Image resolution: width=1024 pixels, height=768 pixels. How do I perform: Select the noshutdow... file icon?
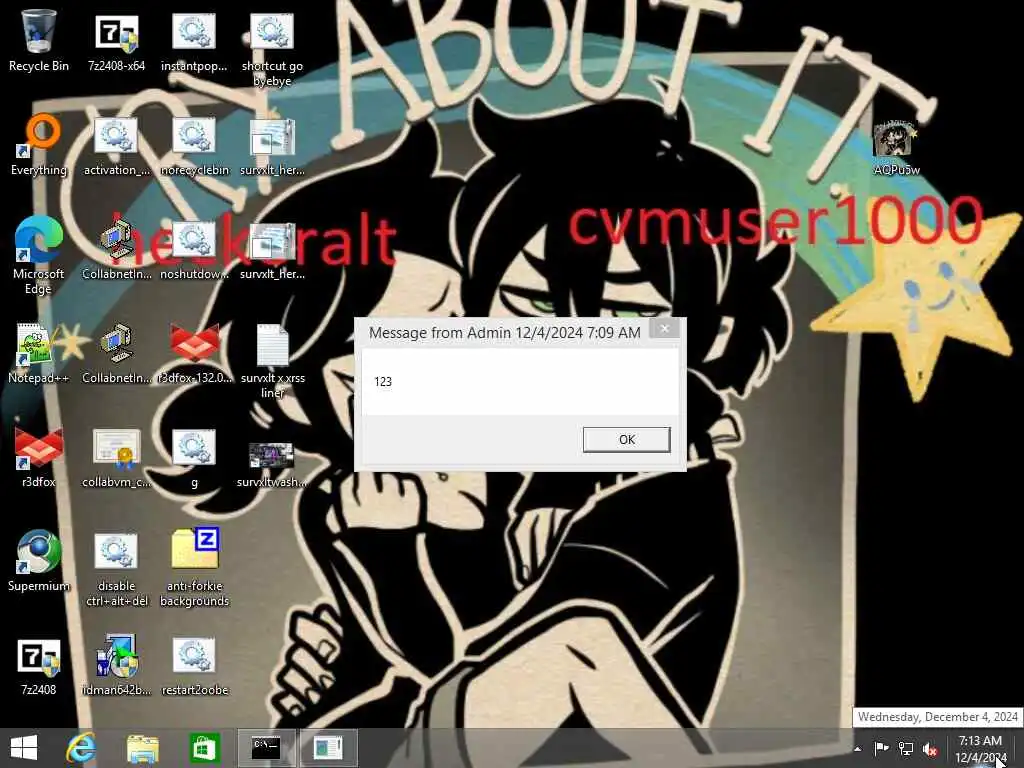pyautogui.click(x=194, y=251)
